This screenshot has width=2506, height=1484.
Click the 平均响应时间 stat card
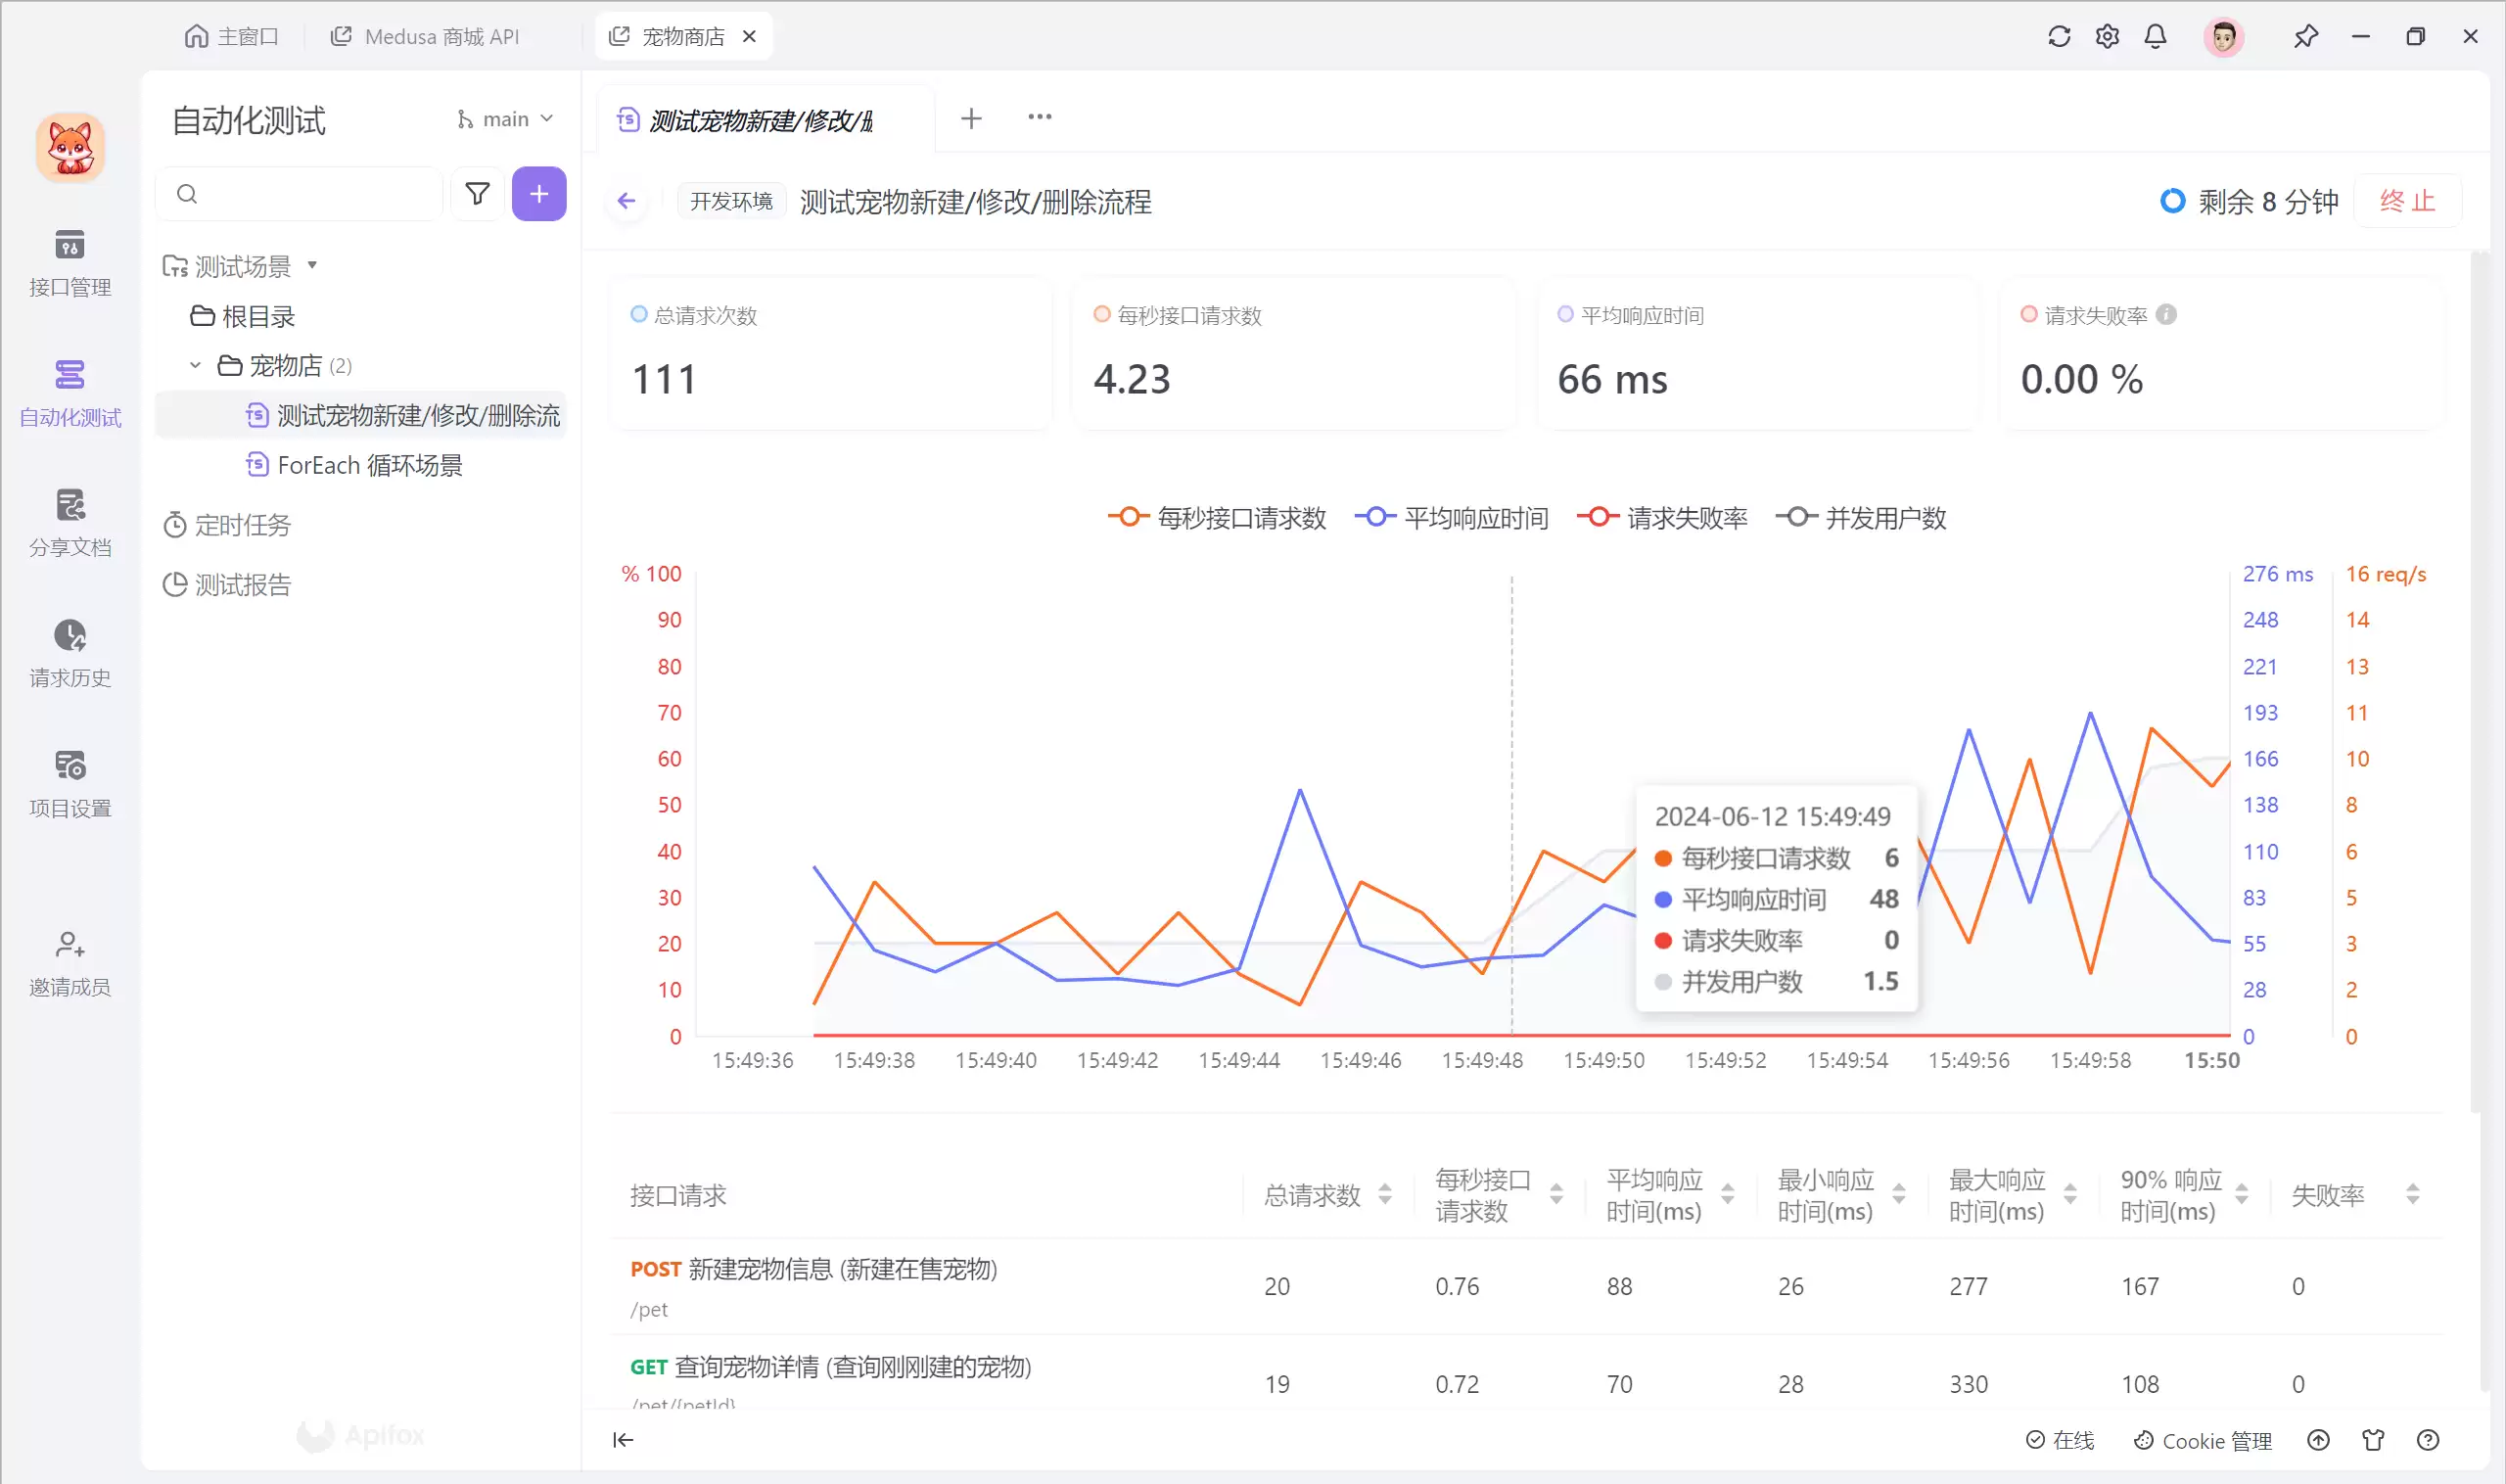[x=1757, y=355]
